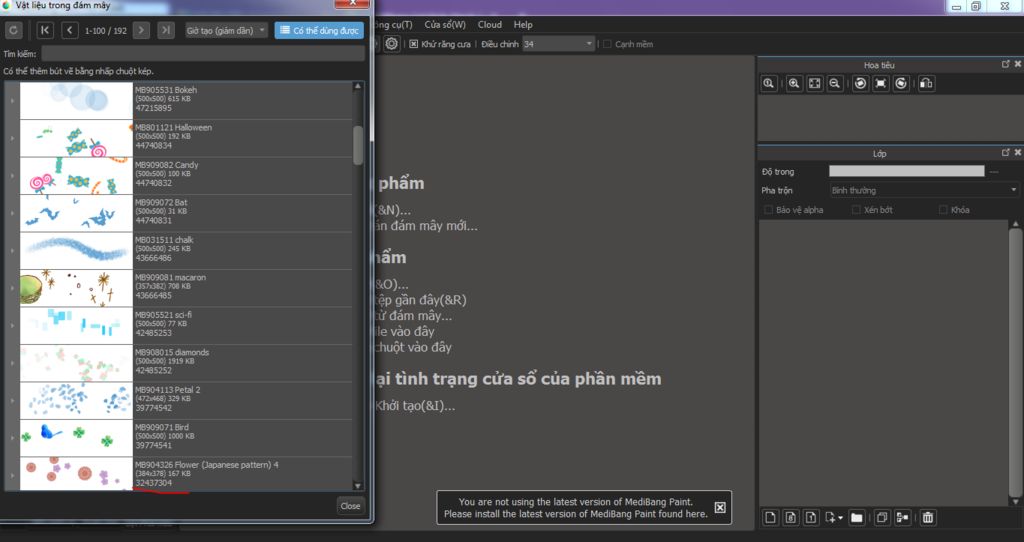This screenshot has height=542, width=1024.
Task: Expand the Candy row arrow
Action: pyautogui.click(x=12, y=176)
